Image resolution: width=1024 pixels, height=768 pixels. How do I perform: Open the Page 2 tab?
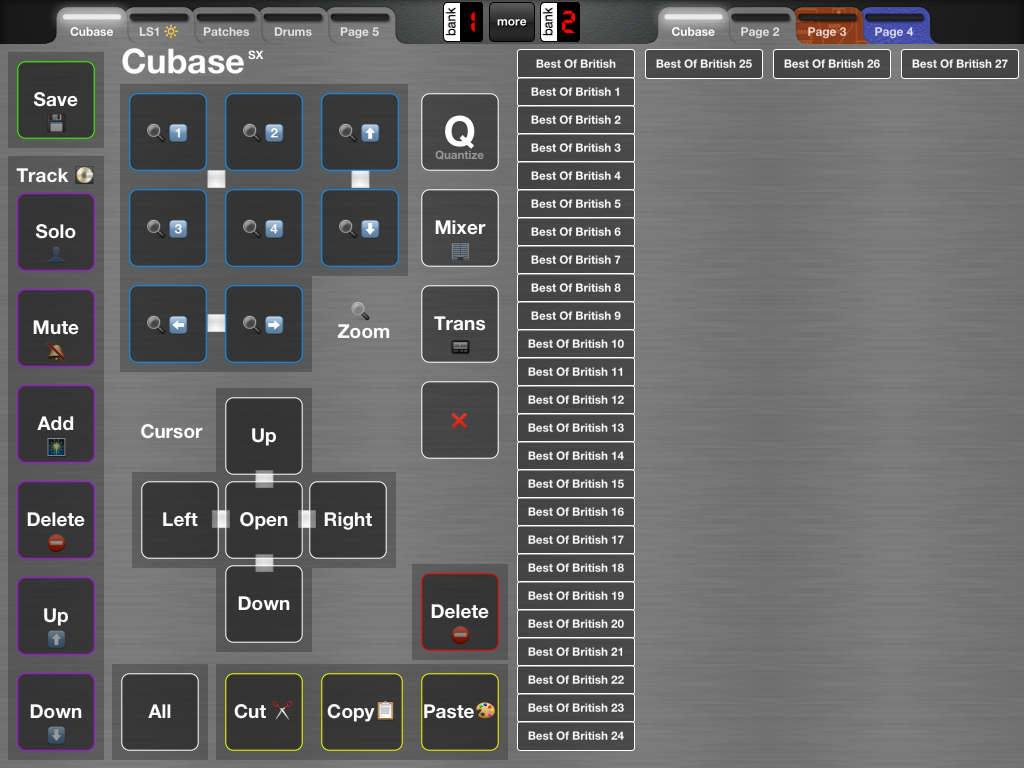click(760, 26)
